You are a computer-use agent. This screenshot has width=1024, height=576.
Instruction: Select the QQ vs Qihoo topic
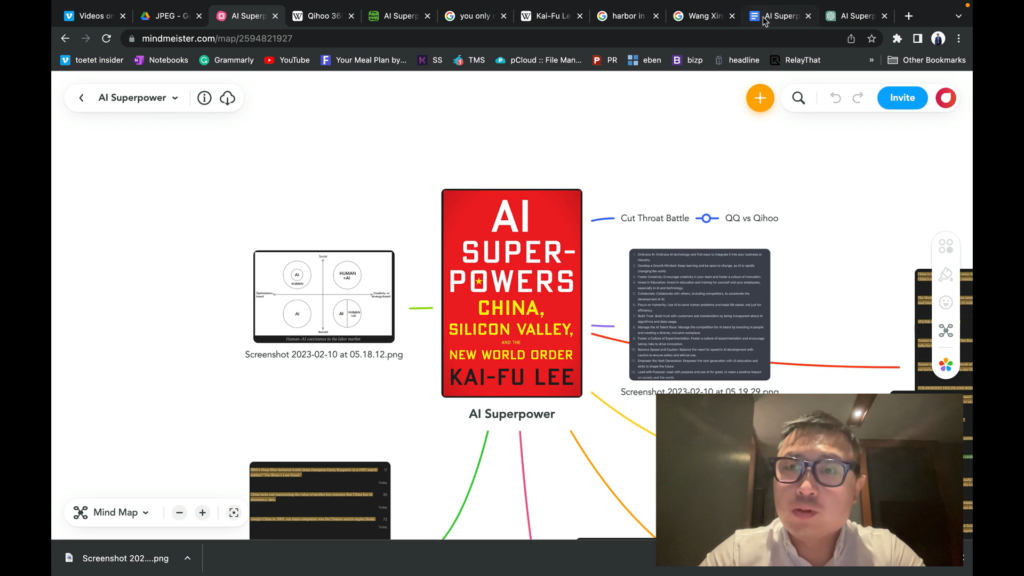[x=751, y=218]
